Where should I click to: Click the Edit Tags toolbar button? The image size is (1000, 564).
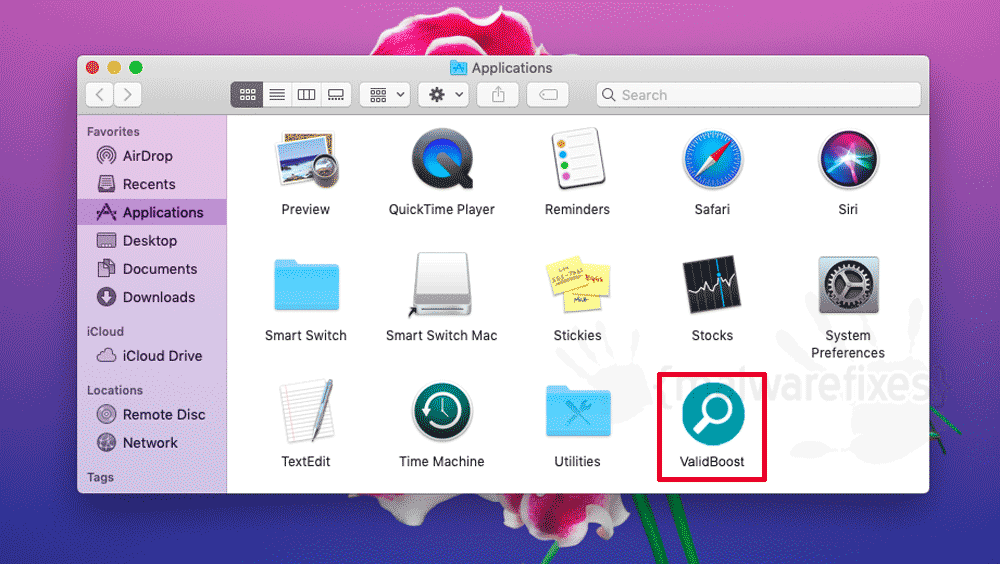[x=548, y=95]
